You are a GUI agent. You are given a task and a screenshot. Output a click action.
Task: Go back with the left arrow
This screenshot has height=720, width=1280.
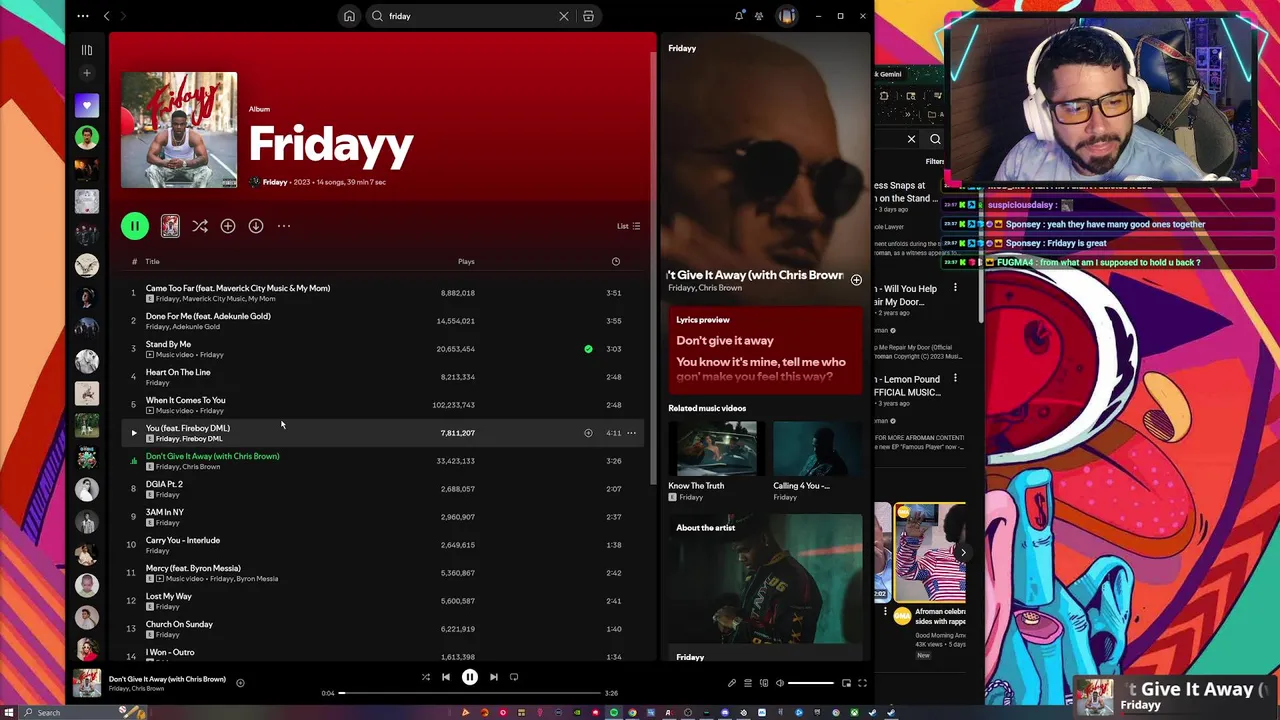(107, 16)
